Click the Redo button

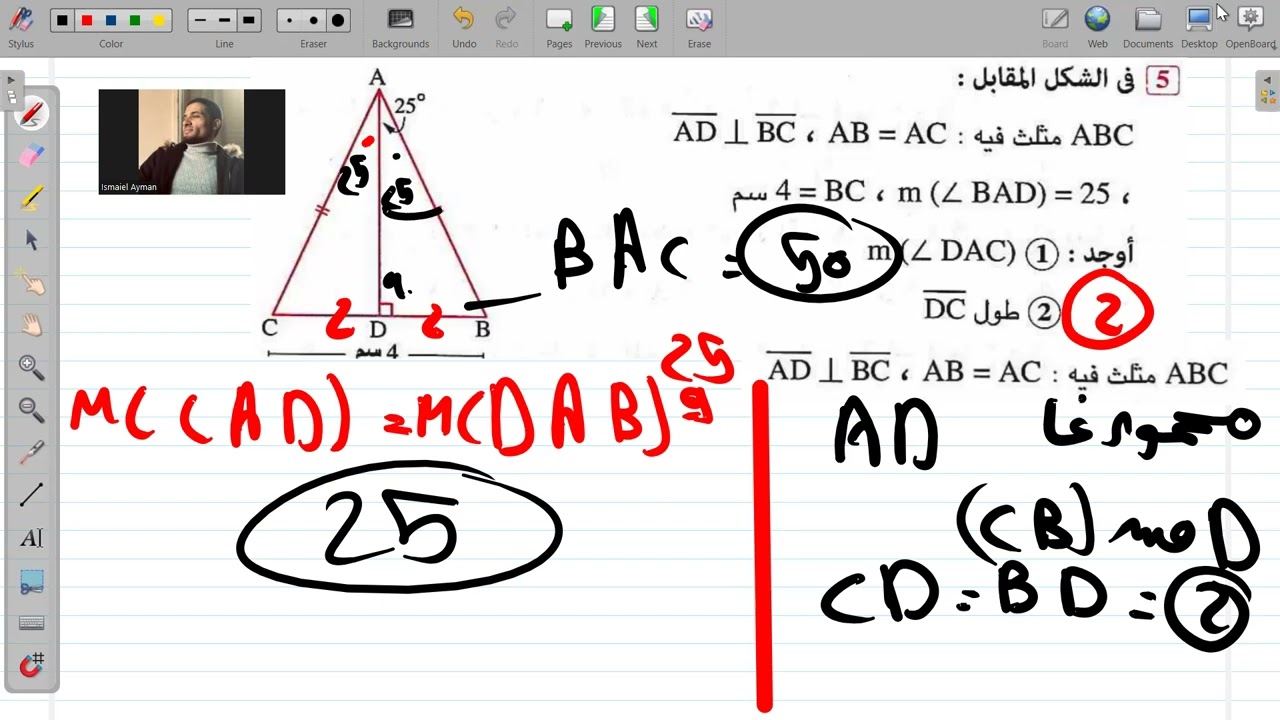tap(507, 27)
